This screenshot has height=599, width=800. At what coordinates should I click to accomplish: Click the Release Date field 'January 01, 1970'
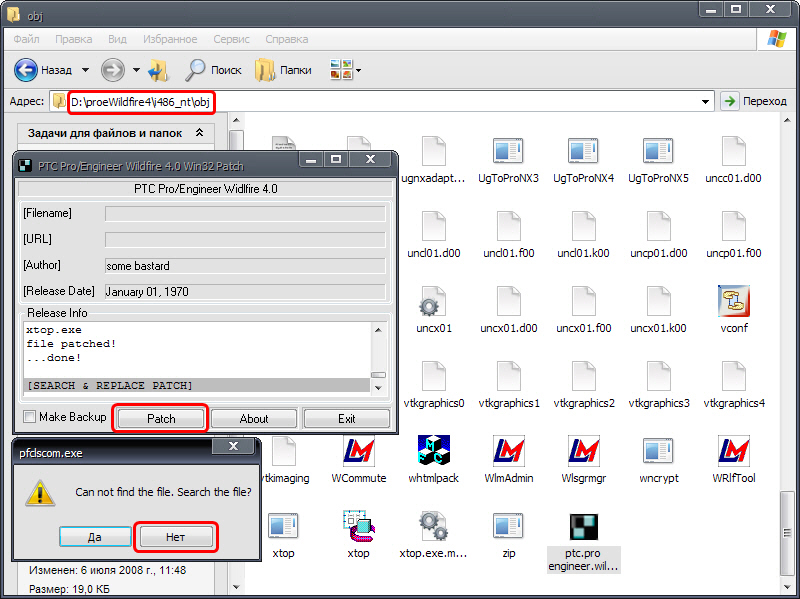click(x=245, y=291)
